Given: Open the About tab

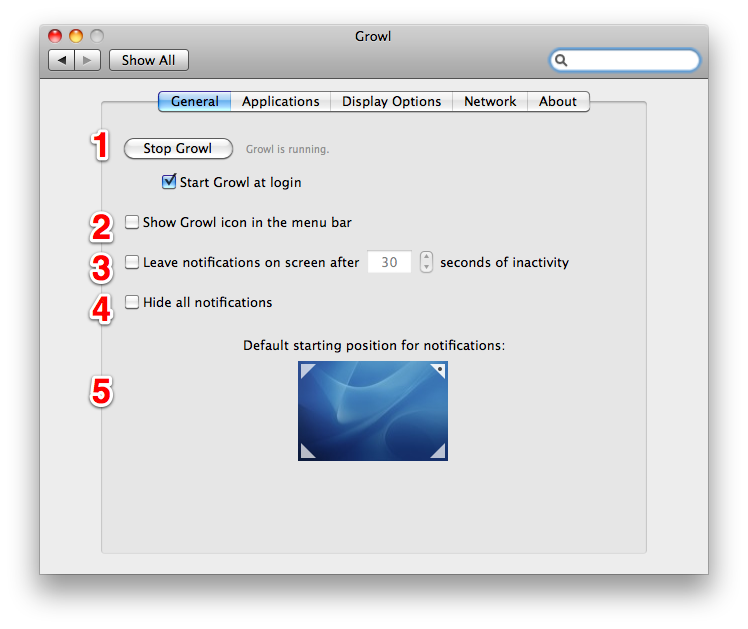Looking at the screenshot, I should click(557, 101).
